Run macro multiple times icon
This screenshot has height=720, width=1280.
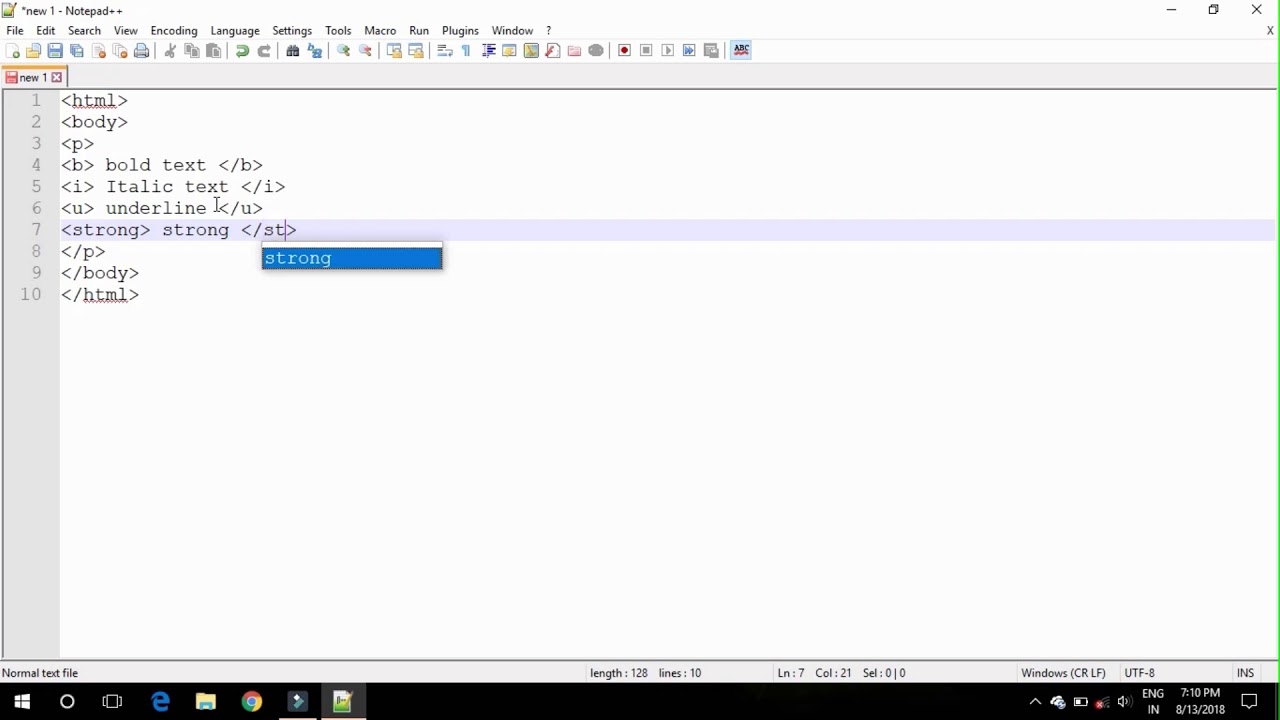coord(689,51)
